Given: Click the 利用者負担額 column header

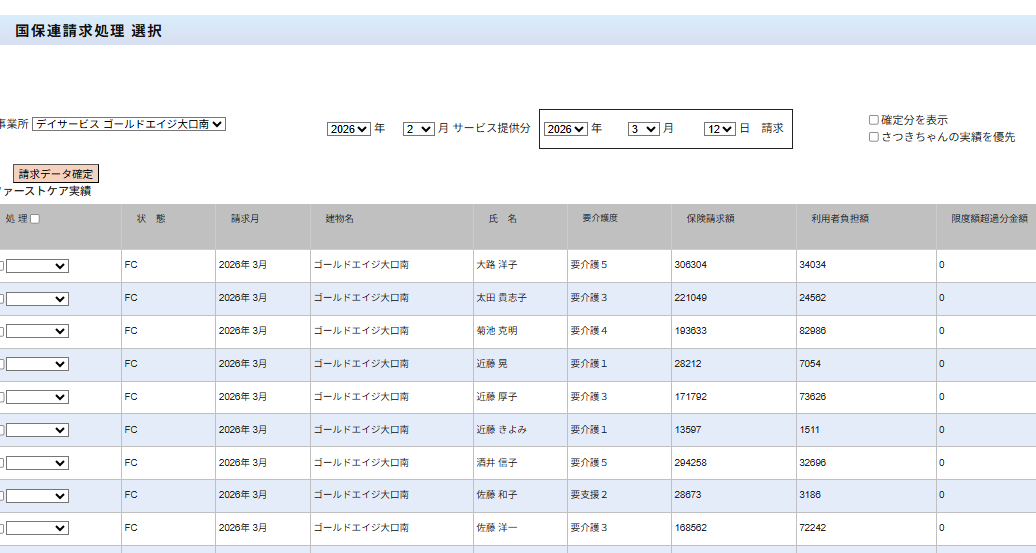Looking at the screenshot, I should point(833,218).
